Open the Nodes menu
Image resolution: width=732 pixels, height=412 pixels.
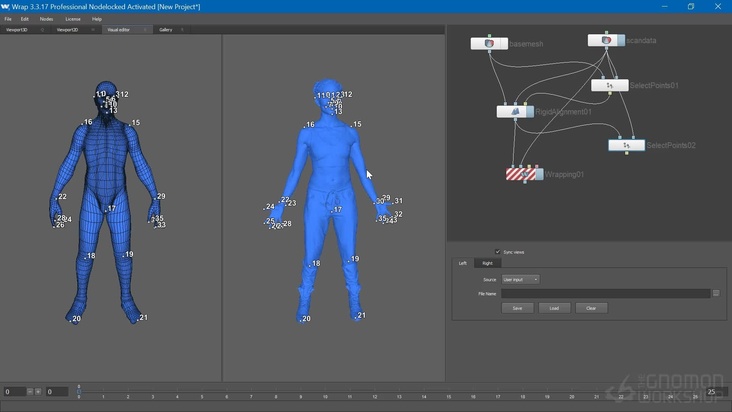click(x=46, y=19)
